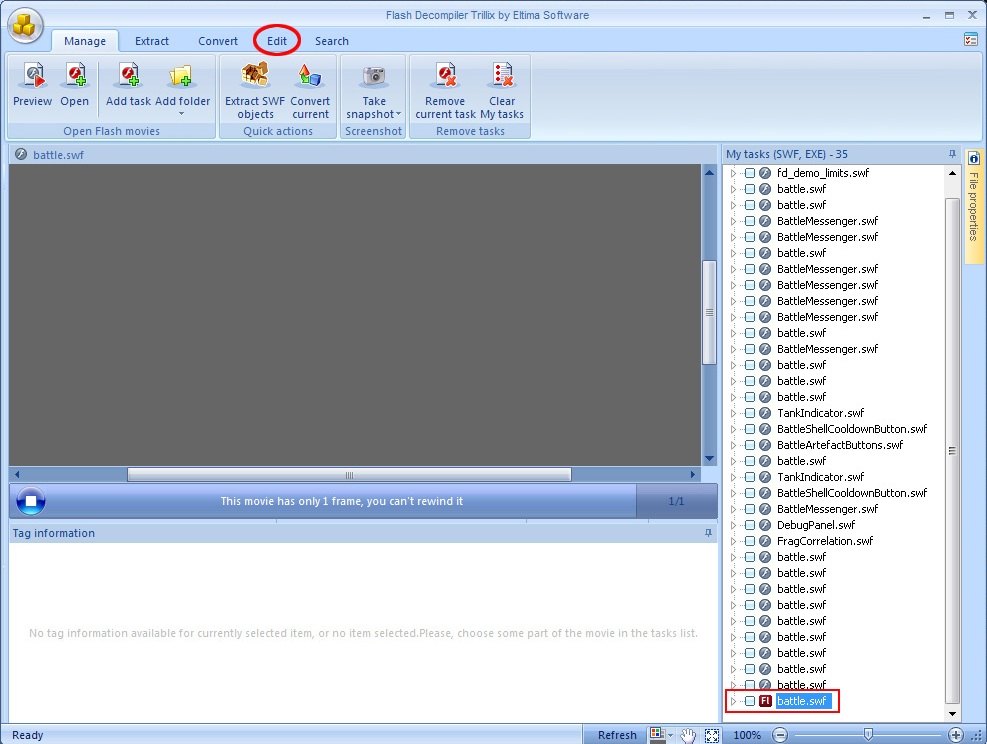
Task: Click the 100% zoom value
Action: [x=747, y=735]
